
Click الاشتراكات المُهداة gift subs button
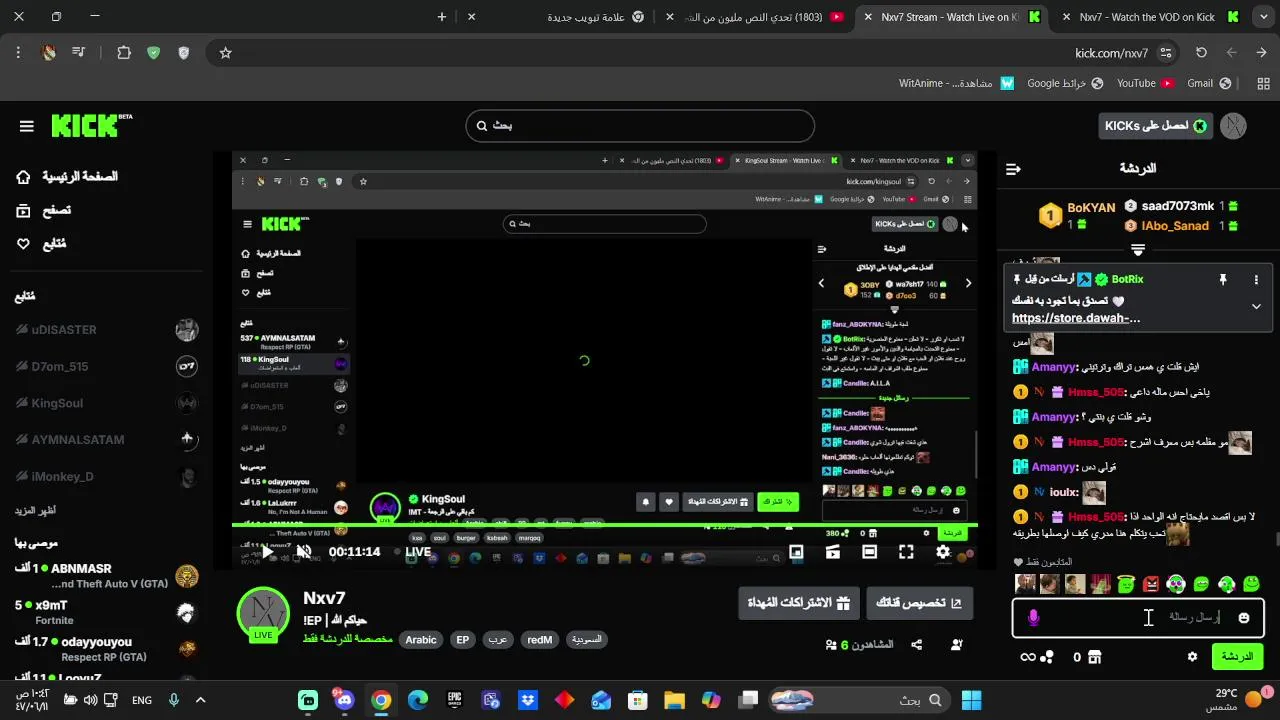(x=799, y=603)
